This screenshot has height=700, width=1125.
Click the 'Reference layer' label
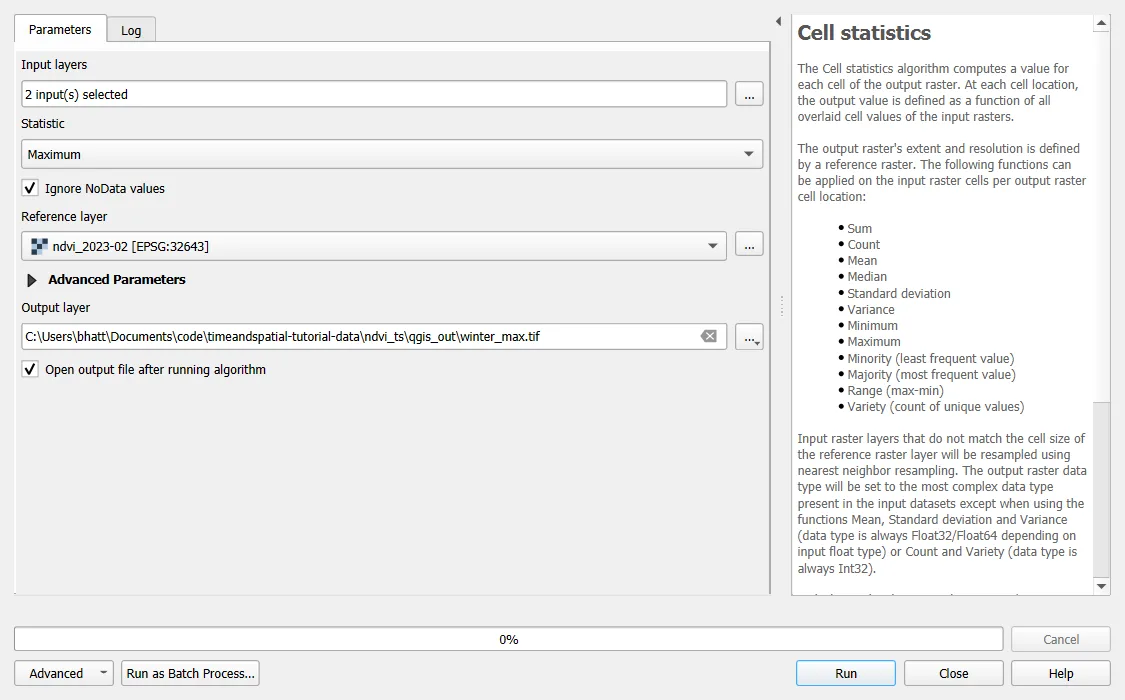click(64, 217)
